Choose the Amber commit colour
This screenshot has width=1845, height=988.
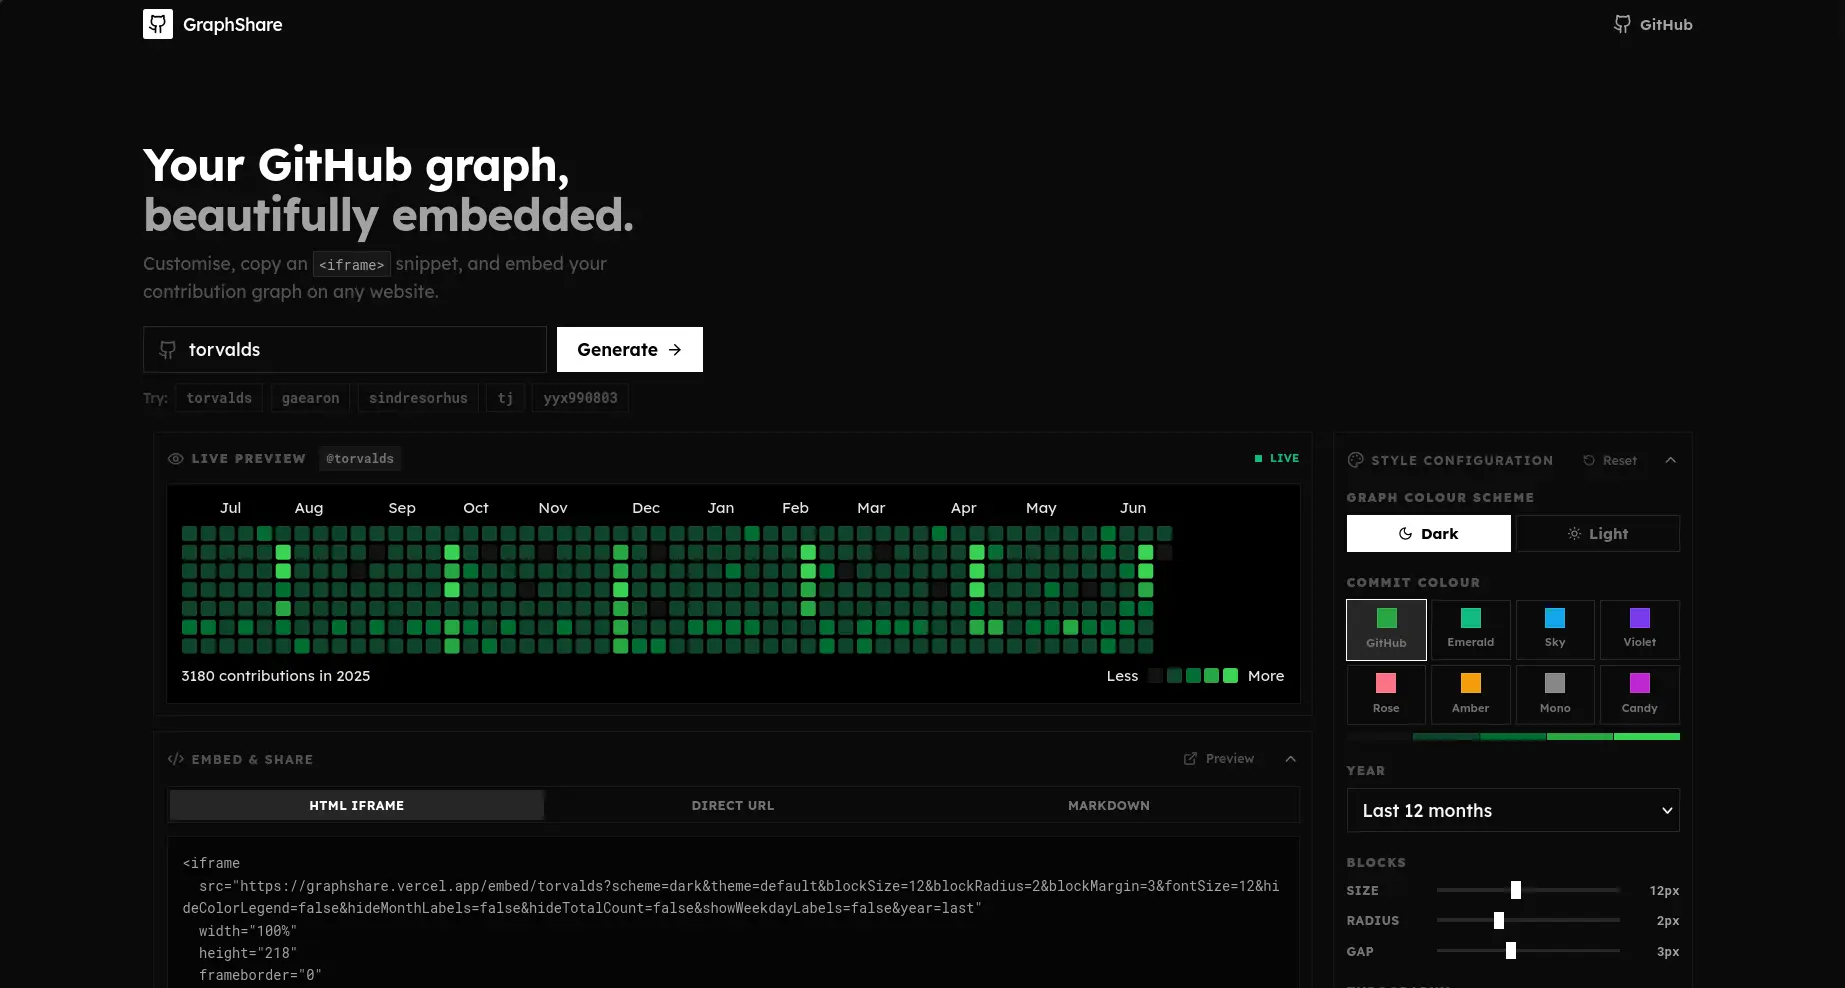coord(1471,694)
